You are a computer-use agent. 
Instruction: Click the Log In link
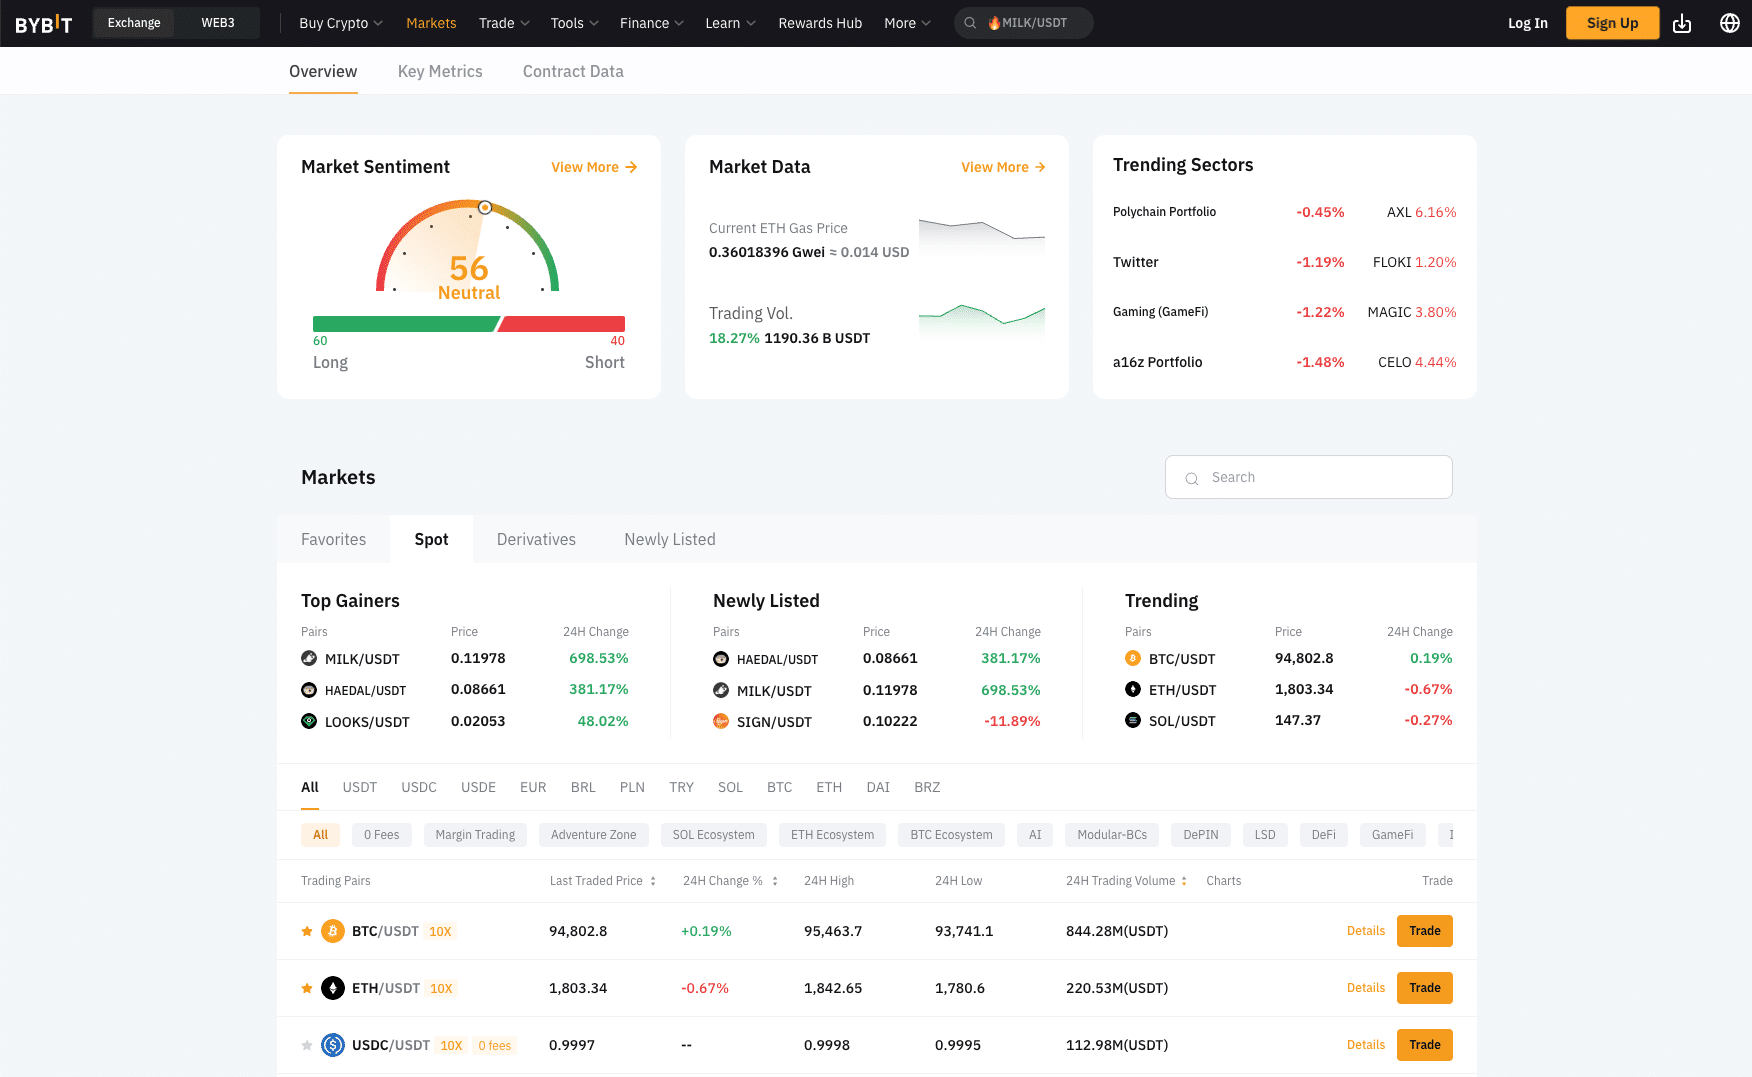tap(1528, 23)
